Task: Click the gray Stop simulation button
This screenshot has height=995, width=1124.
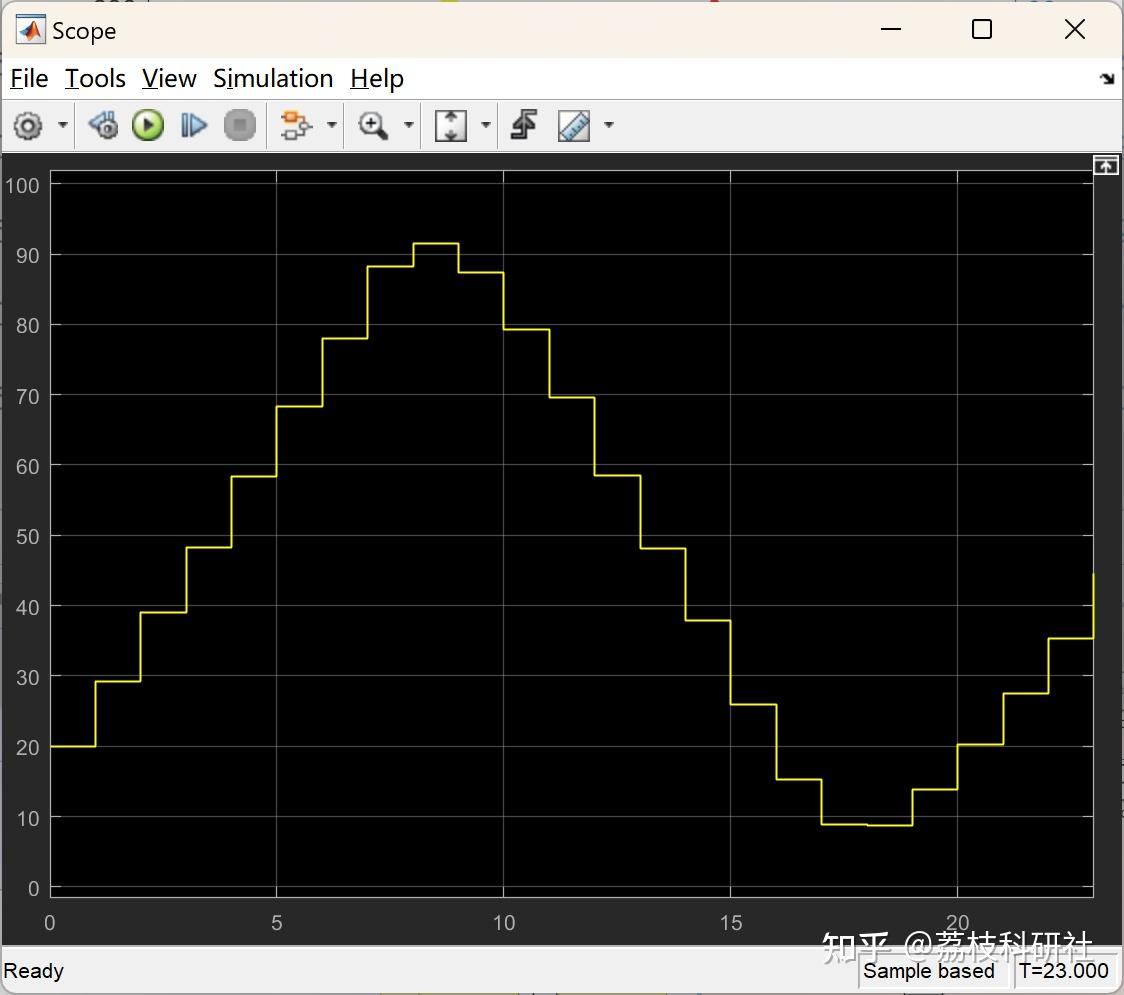Action: tap(239, 125)
